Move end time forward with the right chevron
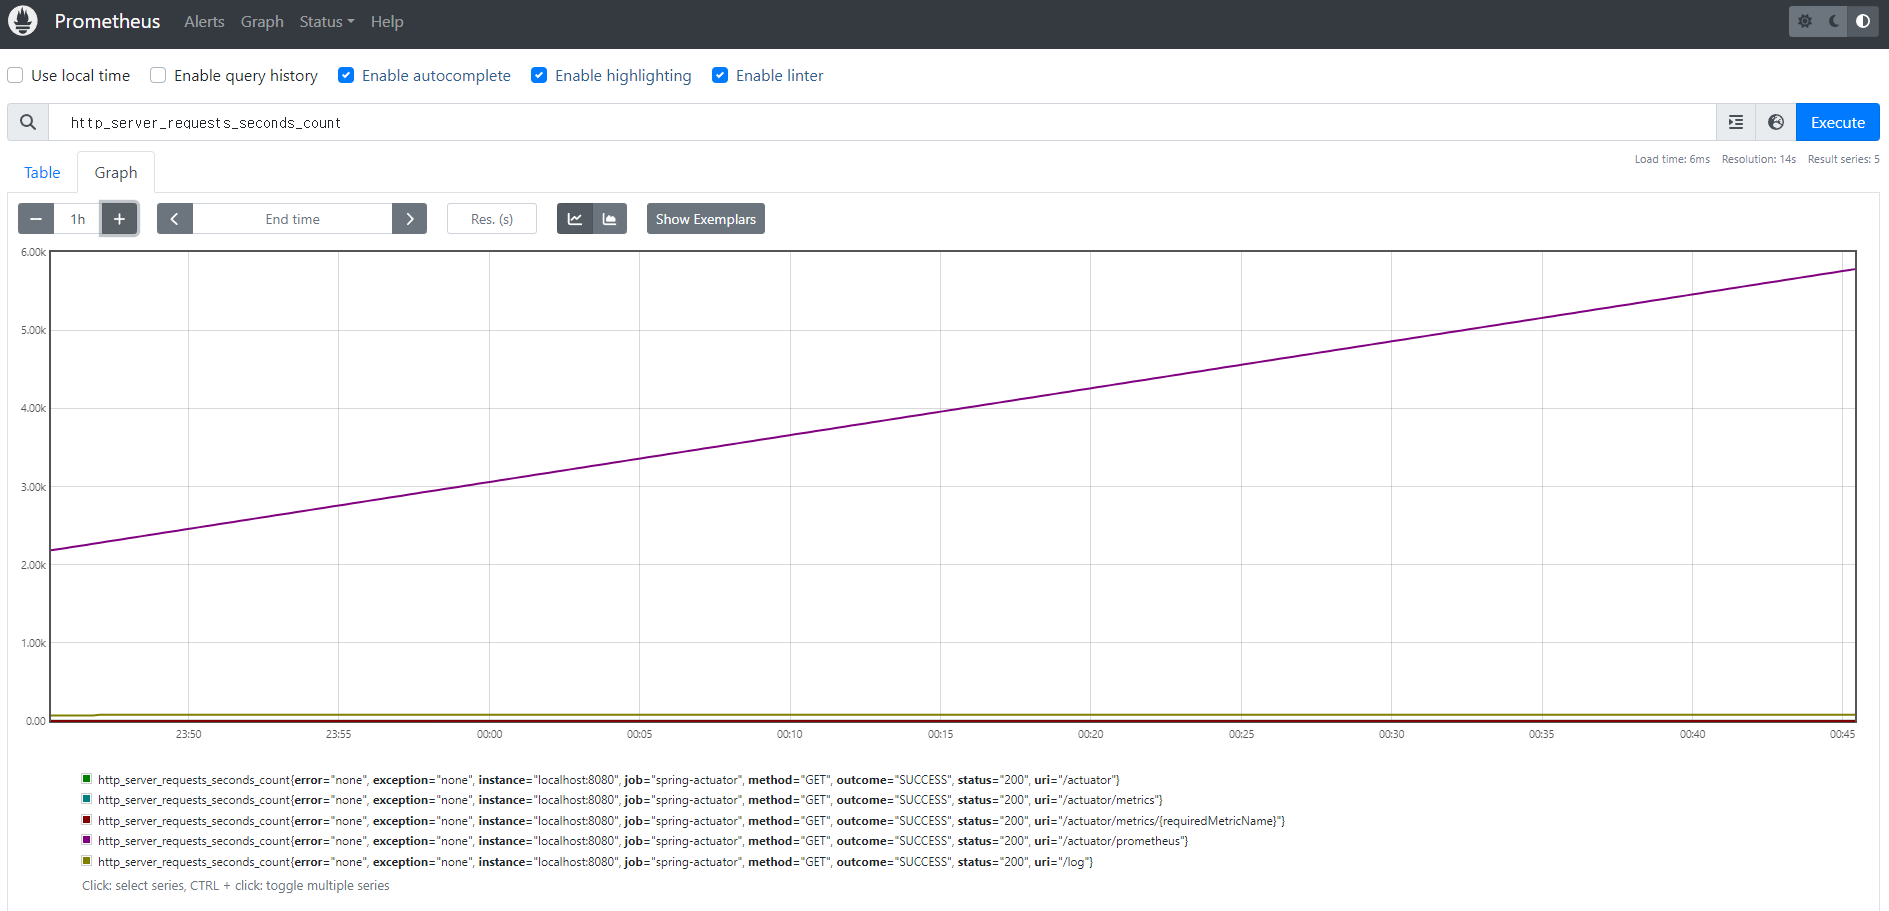The width and height of the screenshot is (1889, 911). pyautogui.click(x=410, y=219)
